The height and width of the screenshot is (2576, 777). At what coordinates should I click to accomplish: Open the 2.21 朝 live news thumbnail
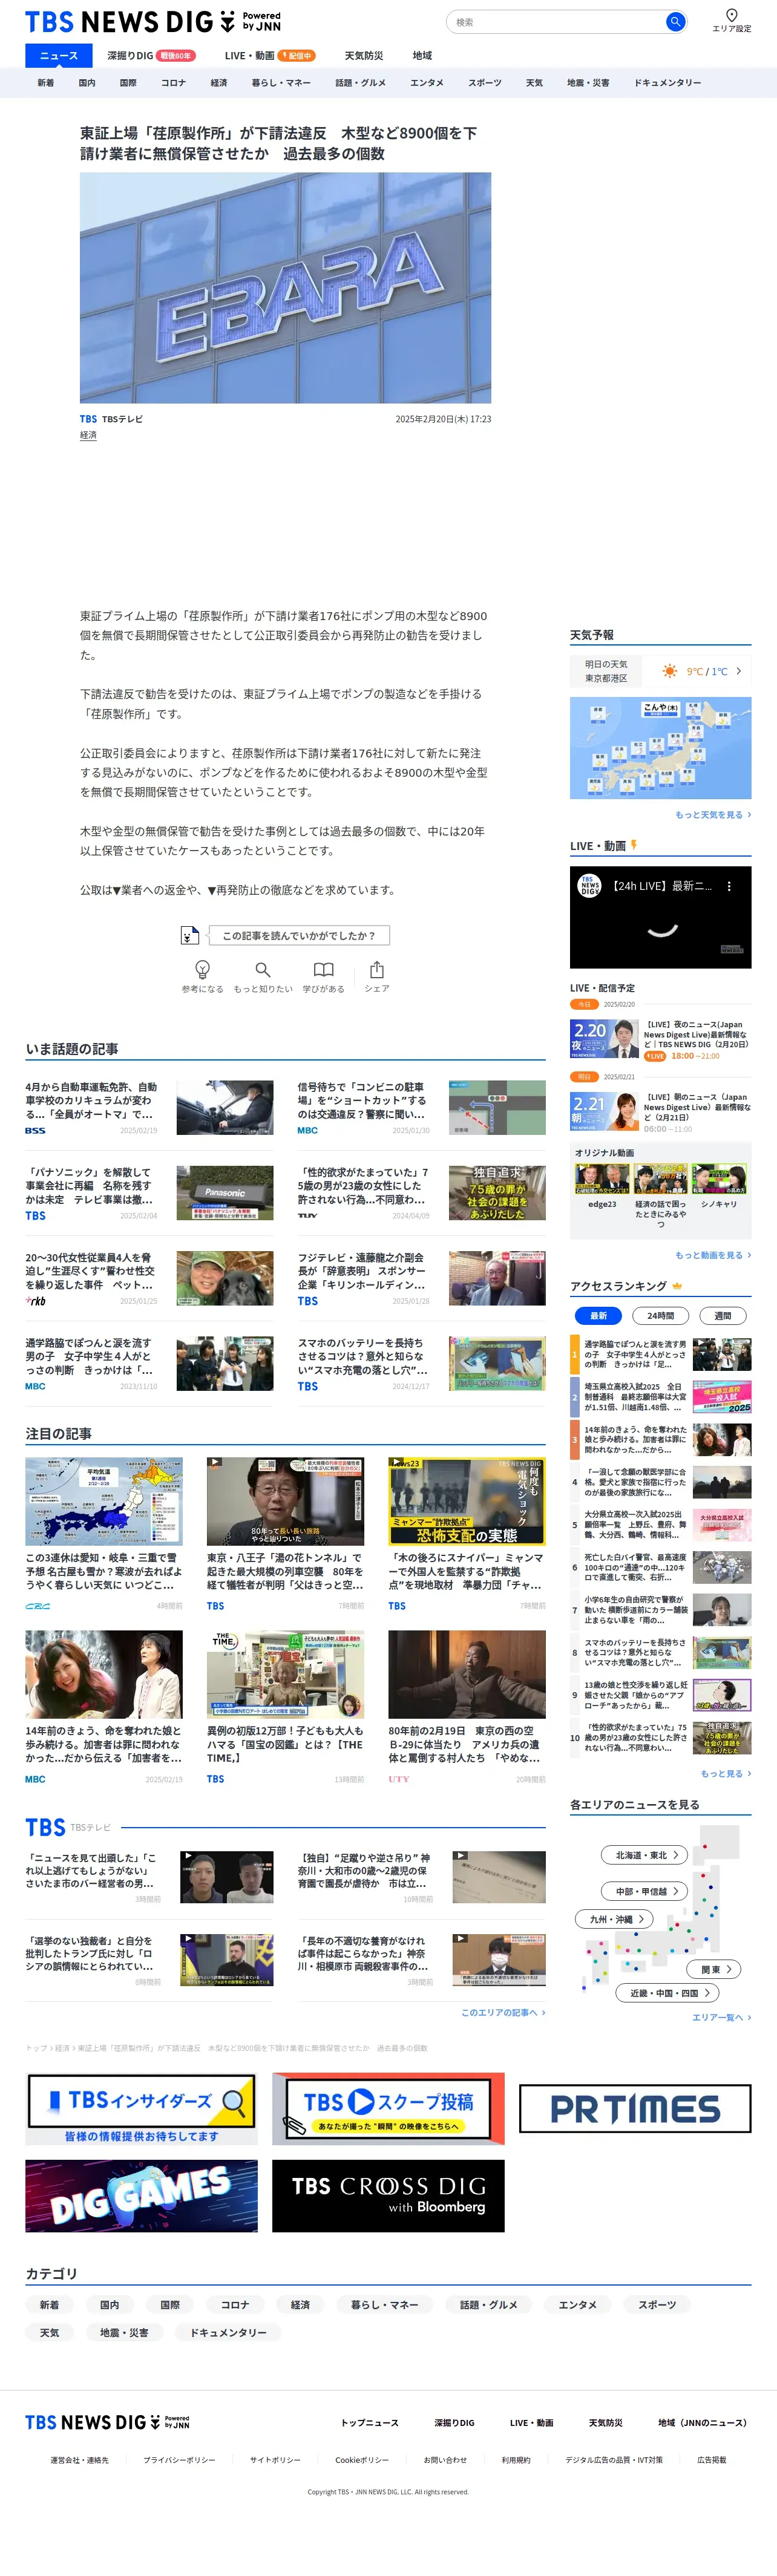(x=604, y=1112)
